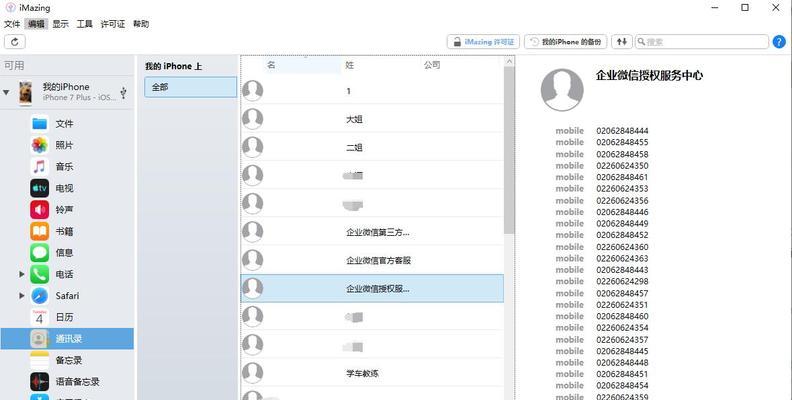
Task: Select the 企业微信官方客服 contact
Action: click(x=372, y=261)
